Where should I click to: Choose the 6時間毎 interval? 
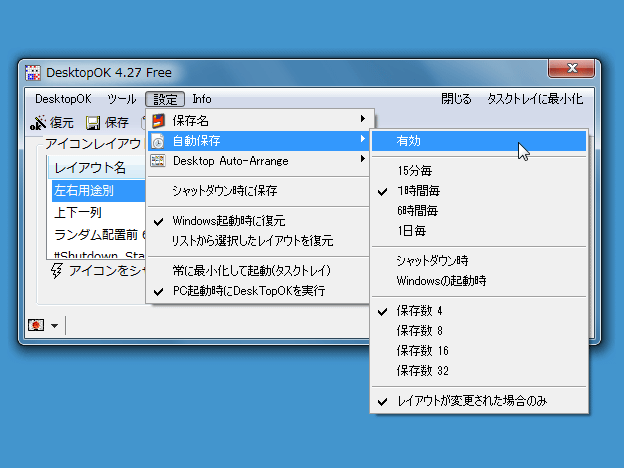click(479, 211)
